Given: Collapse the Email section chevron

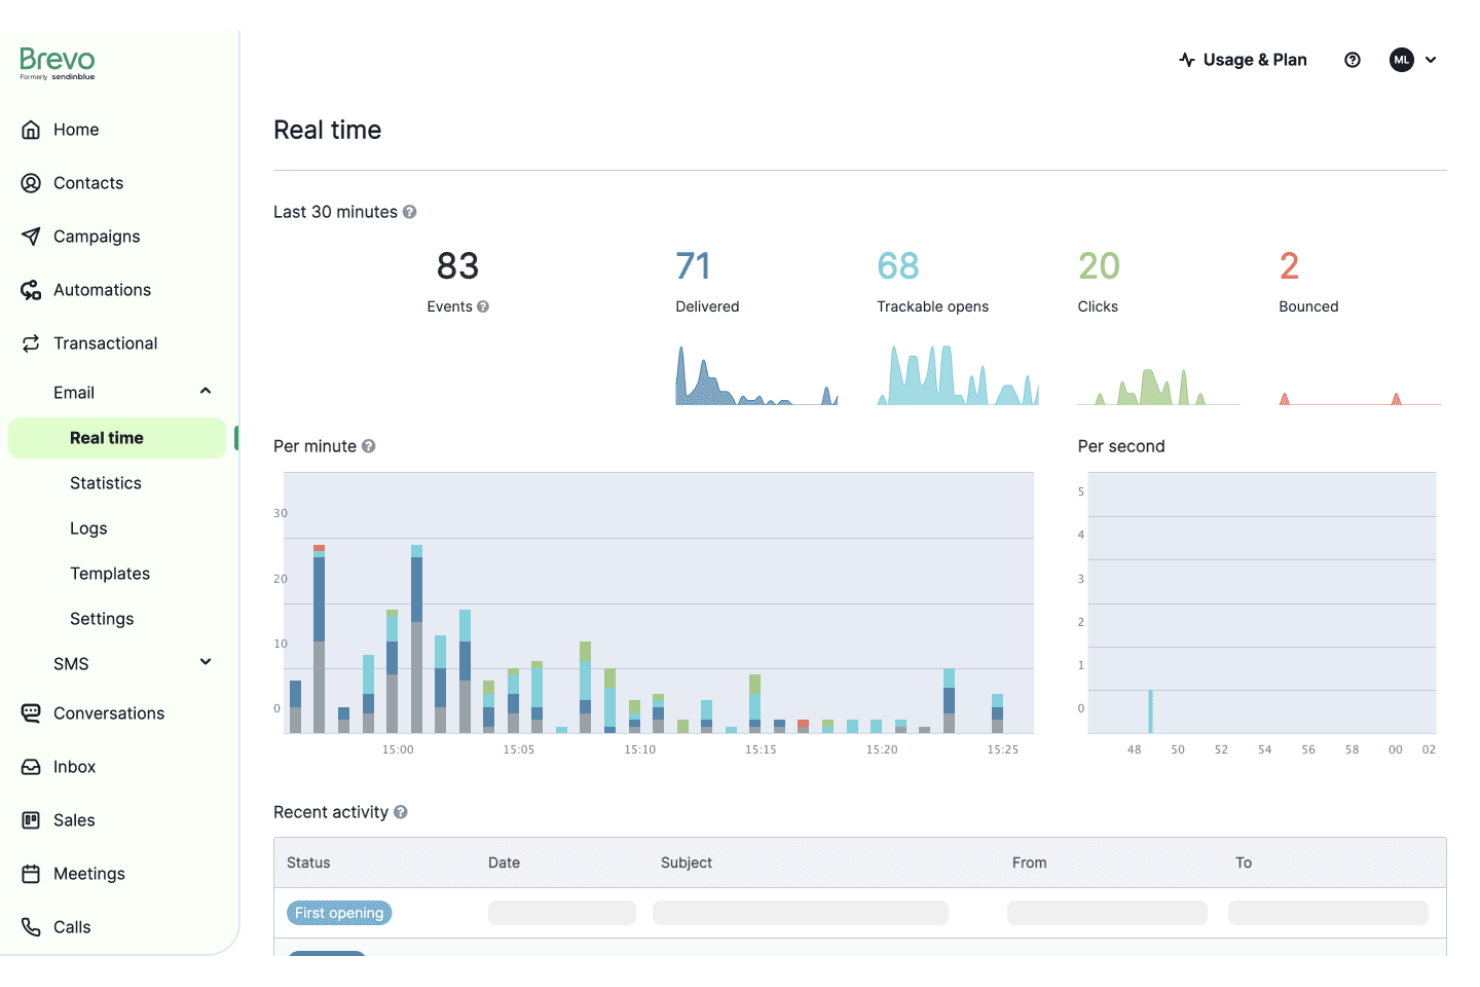Looking at the screenshot, I should click(206, 390).
